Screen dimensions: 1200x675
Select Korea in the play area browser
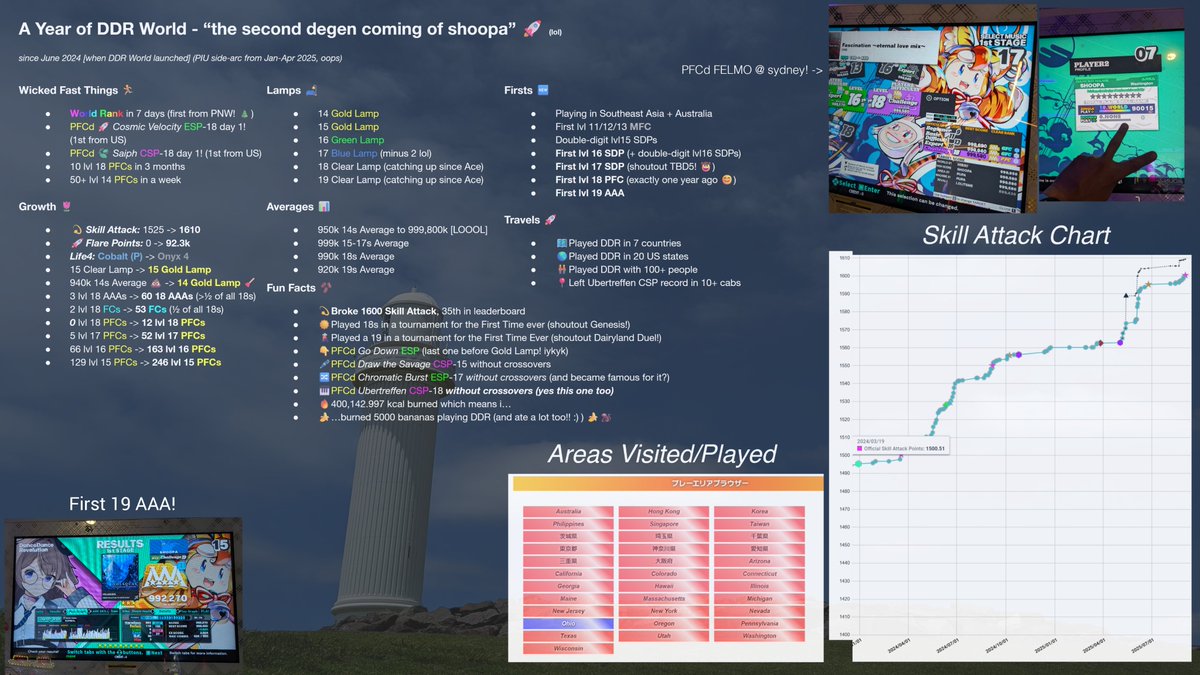[x=760, y=511]
